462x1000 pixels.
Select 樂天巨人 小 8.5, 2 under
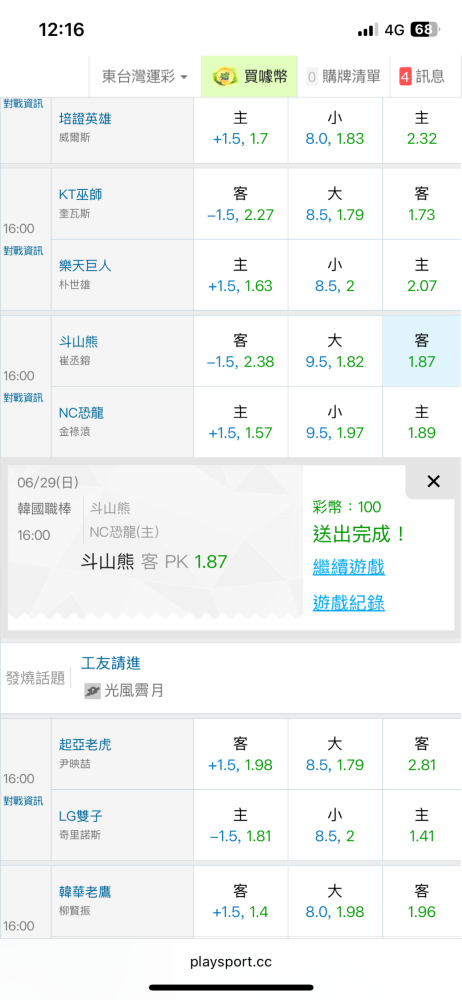point(335,275)
